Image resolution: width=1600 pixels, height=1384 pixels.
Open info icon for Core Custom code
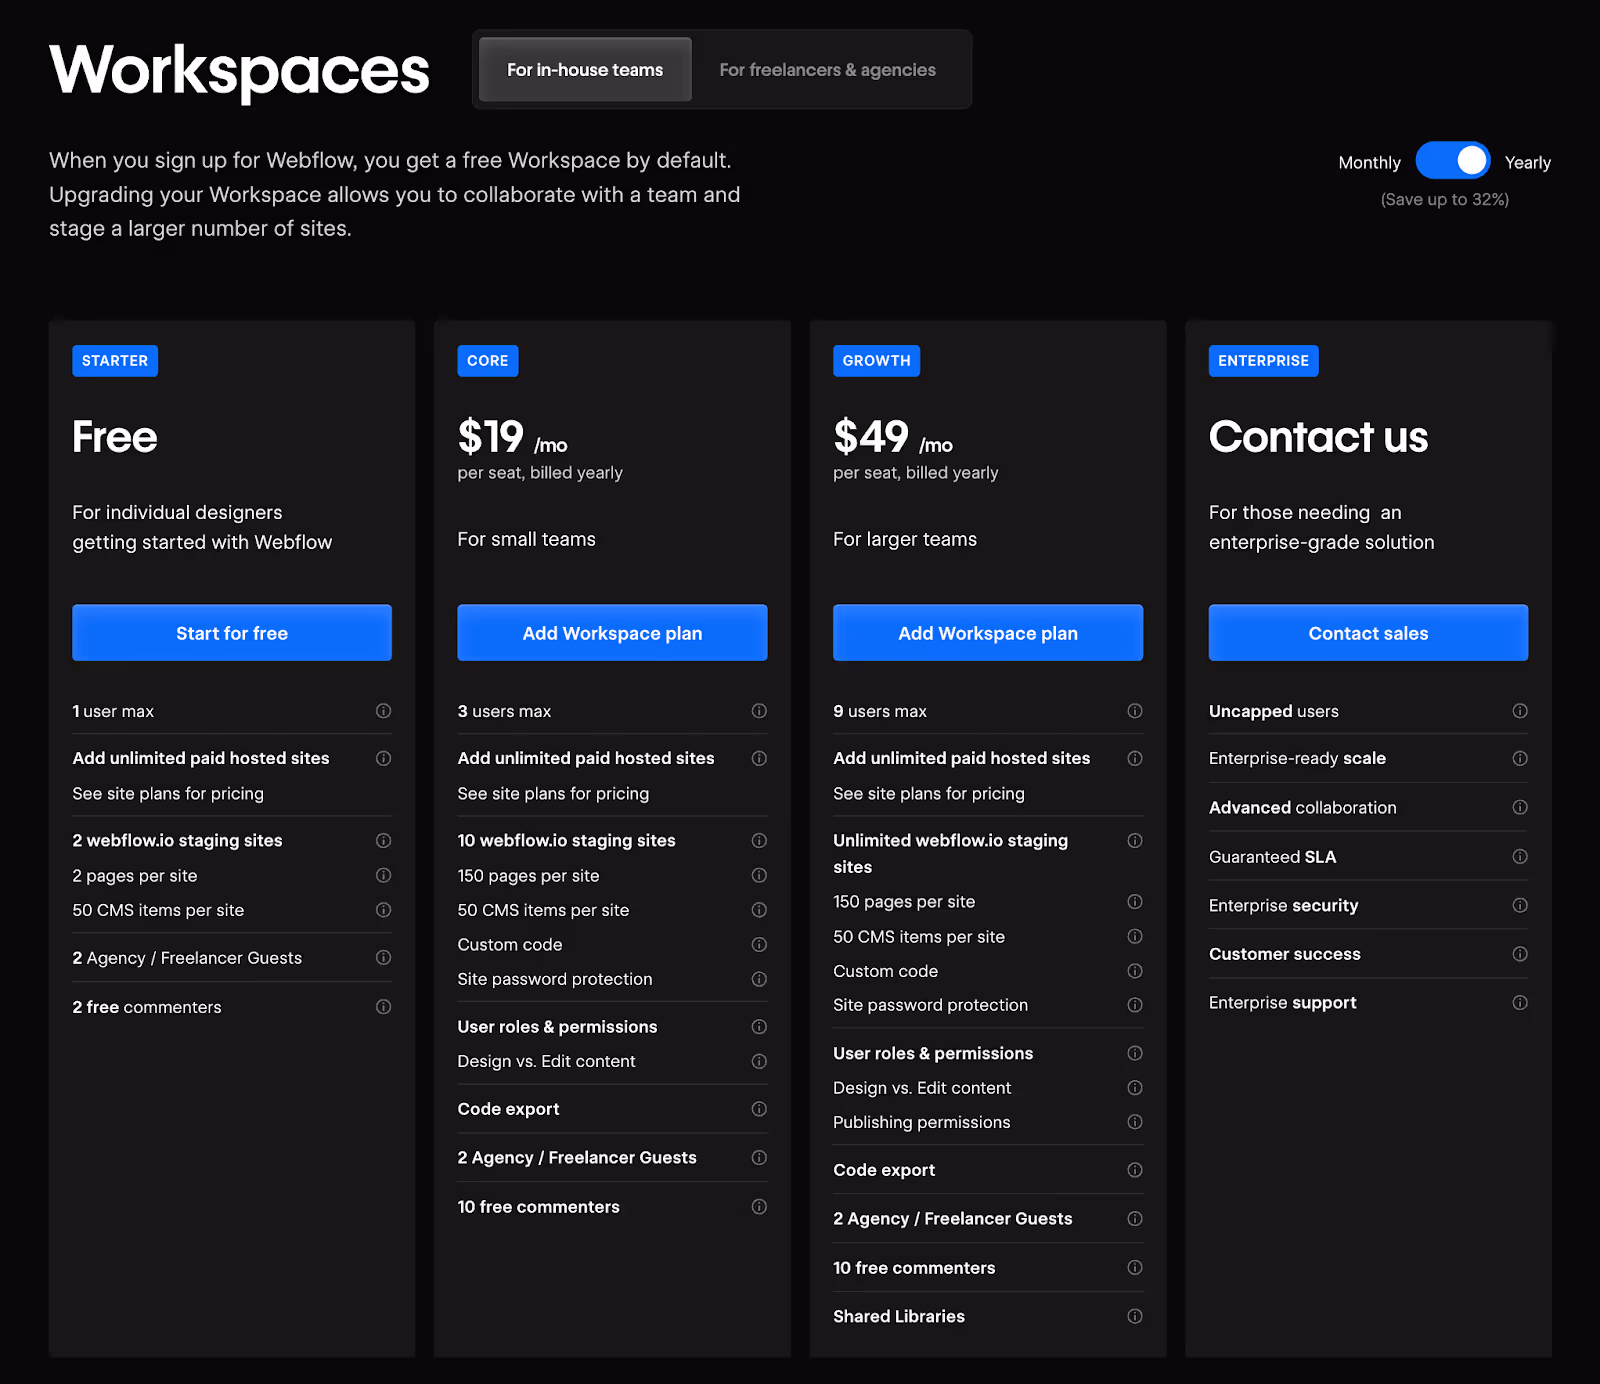pyautogui.click(x=759, y=944)
